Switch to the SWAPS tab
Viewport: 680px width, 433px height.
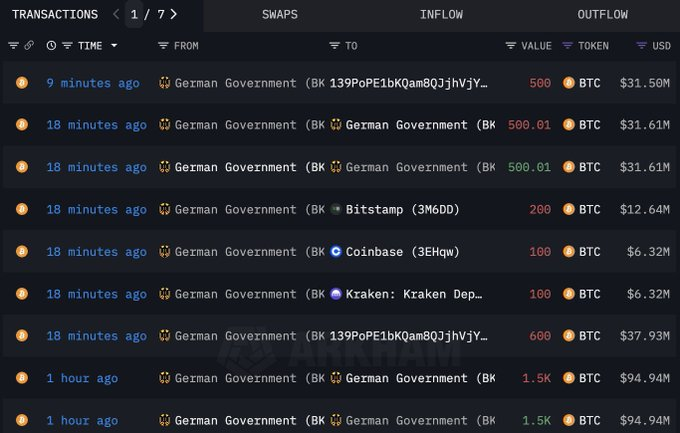279,15
